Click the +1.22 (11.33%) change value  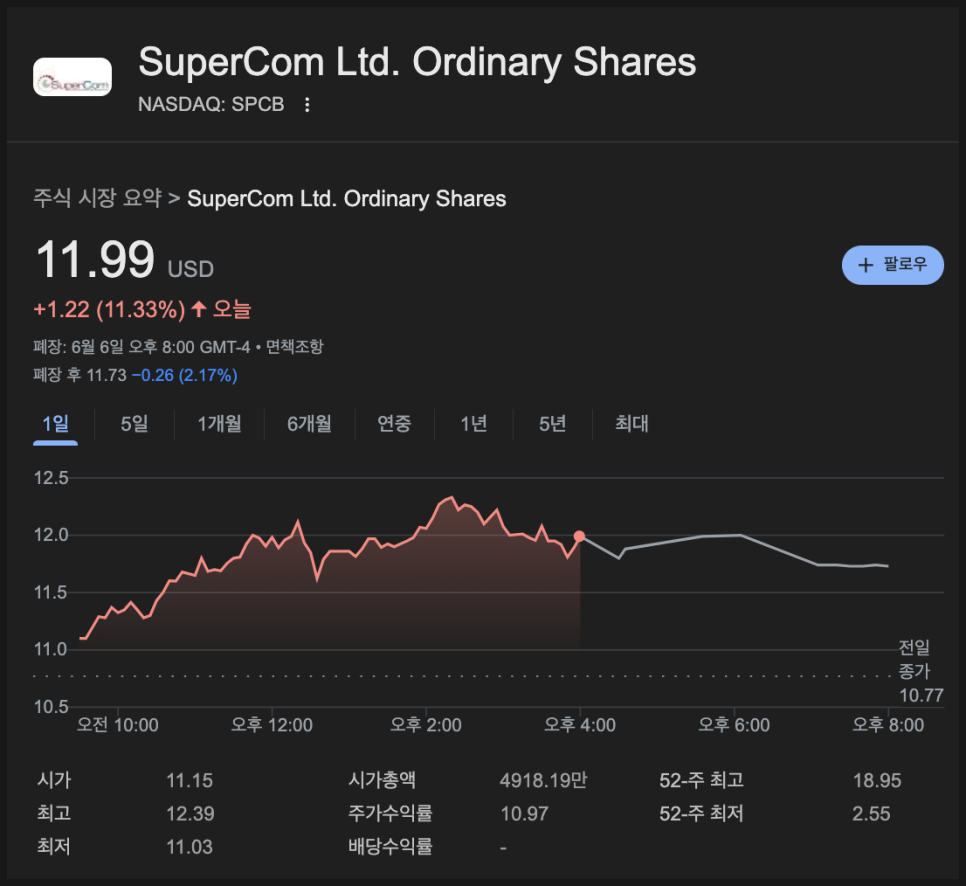click(x=109, y=309)
